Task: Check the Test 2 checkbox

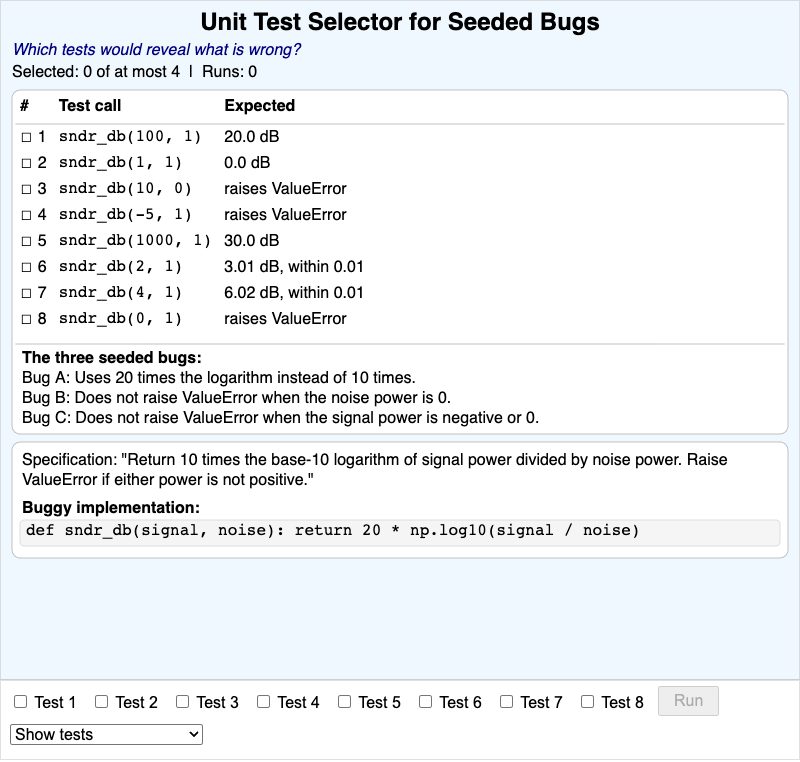Action: coord(102,701)
